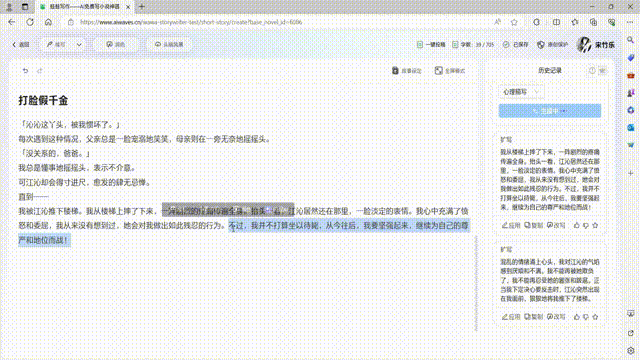
Task: Click the undo arrow in the editor
Action: pos(25,71)
